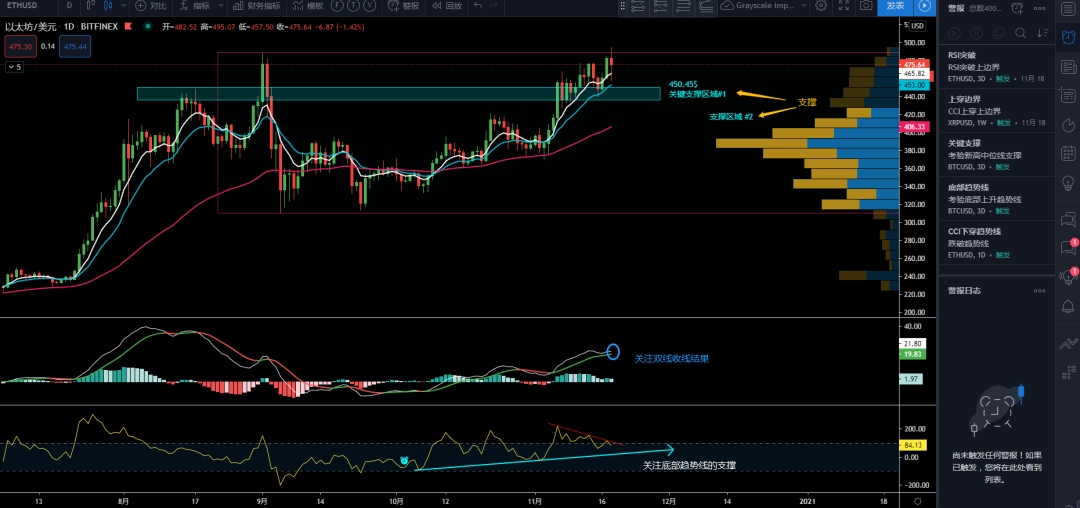
Task: Expand the collapsed indicator legend showing 5
Action: pyautogui.click(x=14, y=67)
